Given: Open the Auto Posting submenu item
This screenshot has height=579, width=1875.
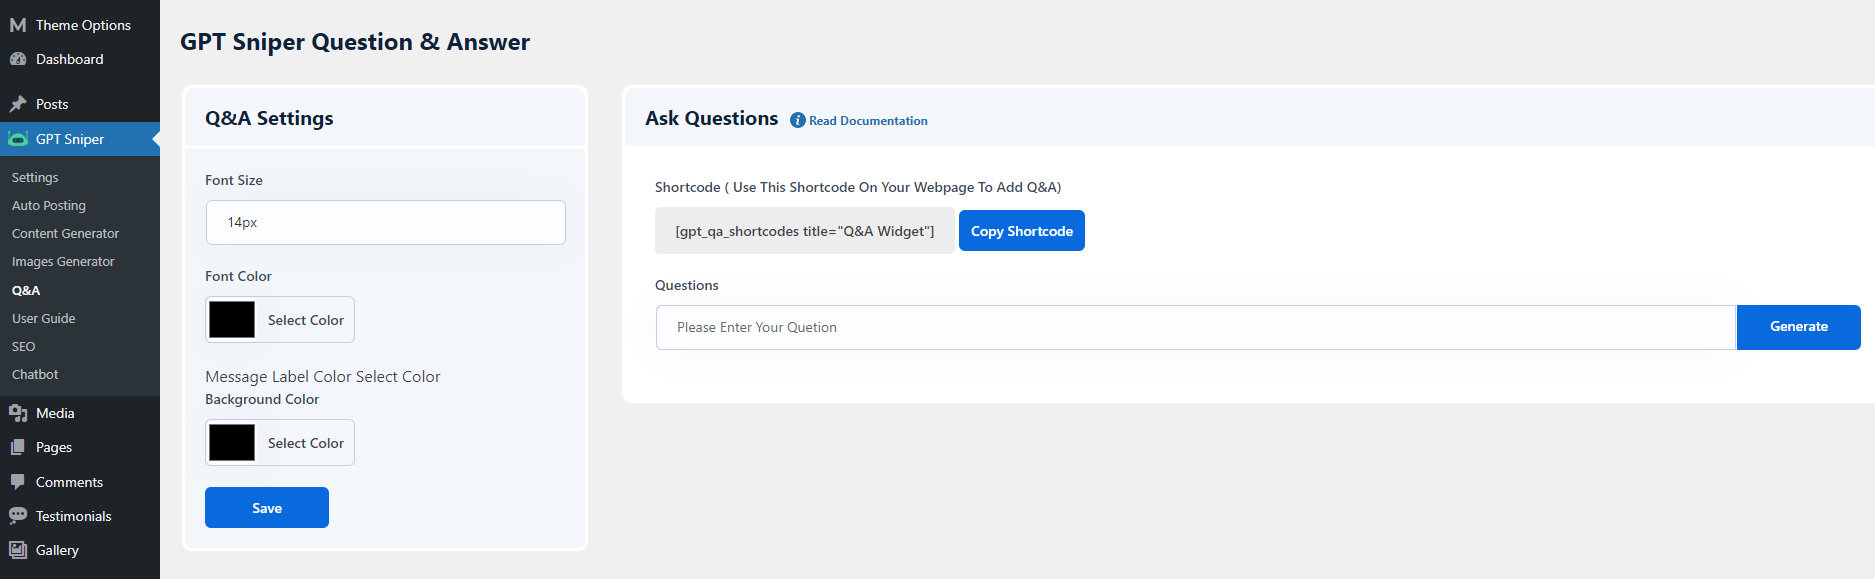Looking at the screenshot, I should (x=49, y=205).
